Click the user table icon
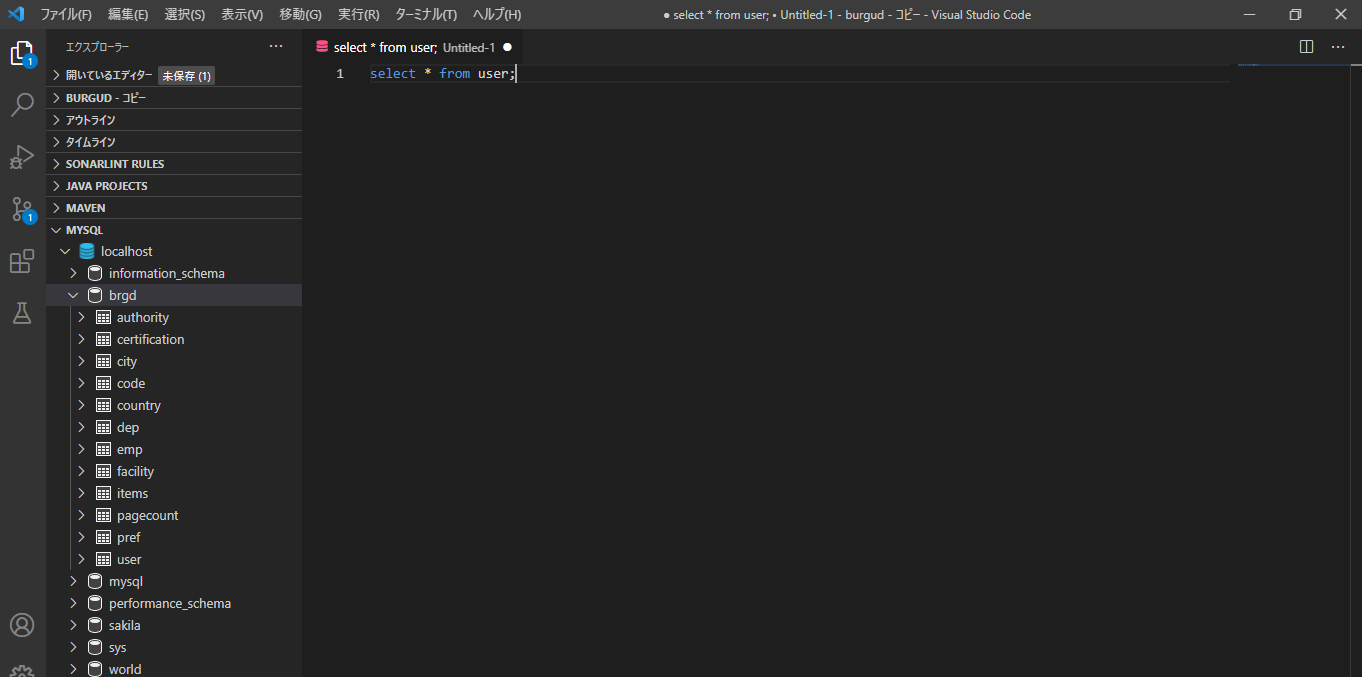This screenshot has width=1362, height=677. pos(103,559)
